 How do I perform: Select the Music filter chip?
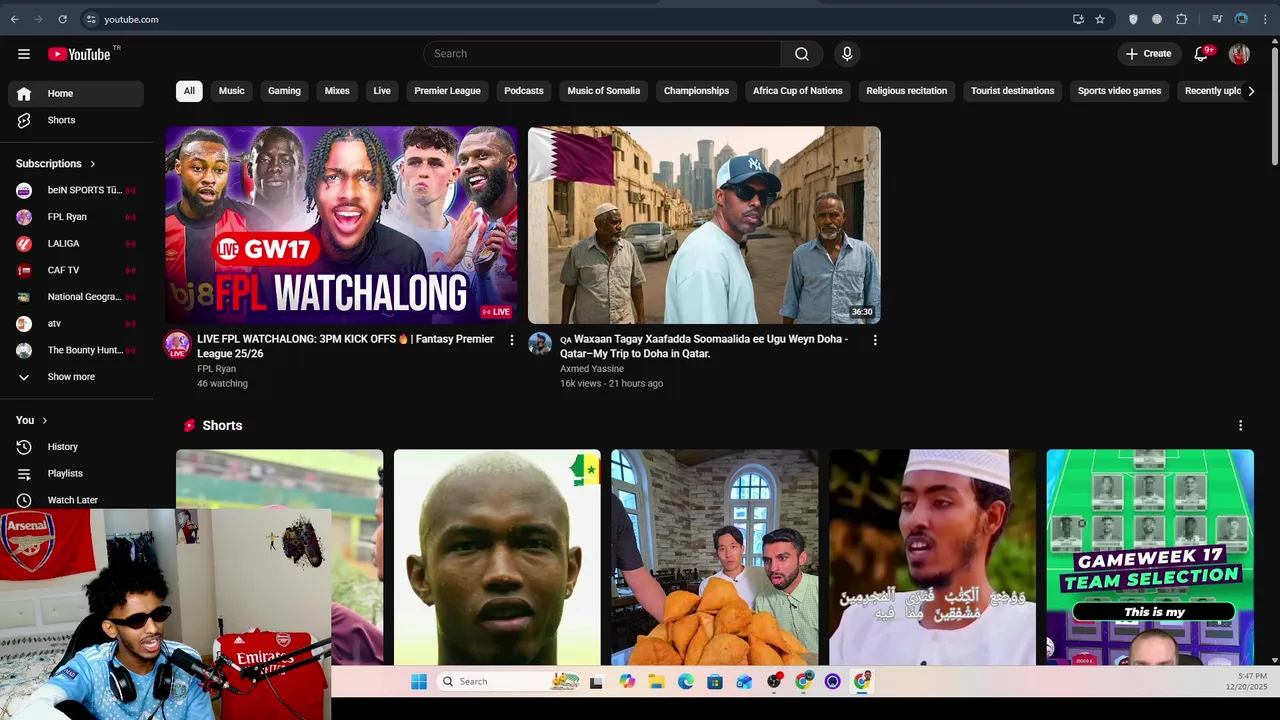pos(231,91)
